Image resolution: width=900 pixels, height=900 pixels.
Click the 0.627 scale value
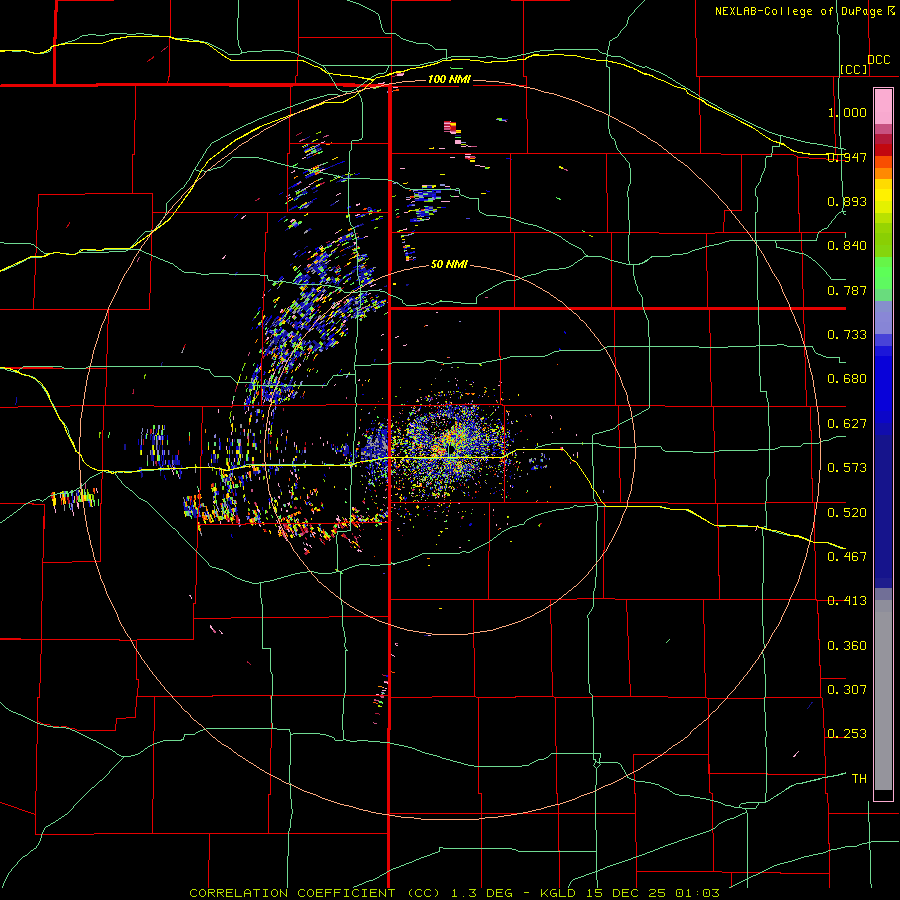847,424
